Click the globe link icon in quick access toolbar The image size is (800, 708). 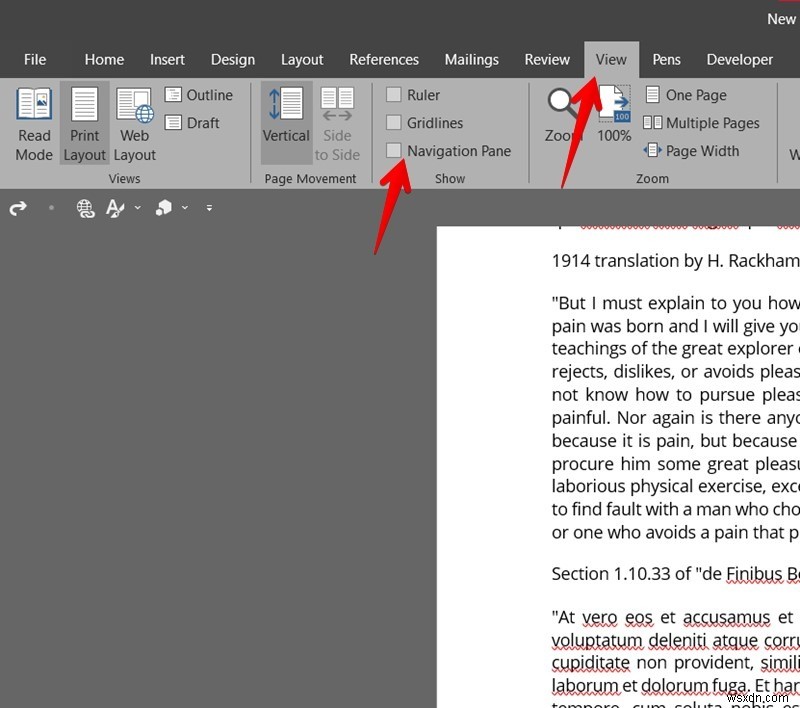tap(85, 208)
